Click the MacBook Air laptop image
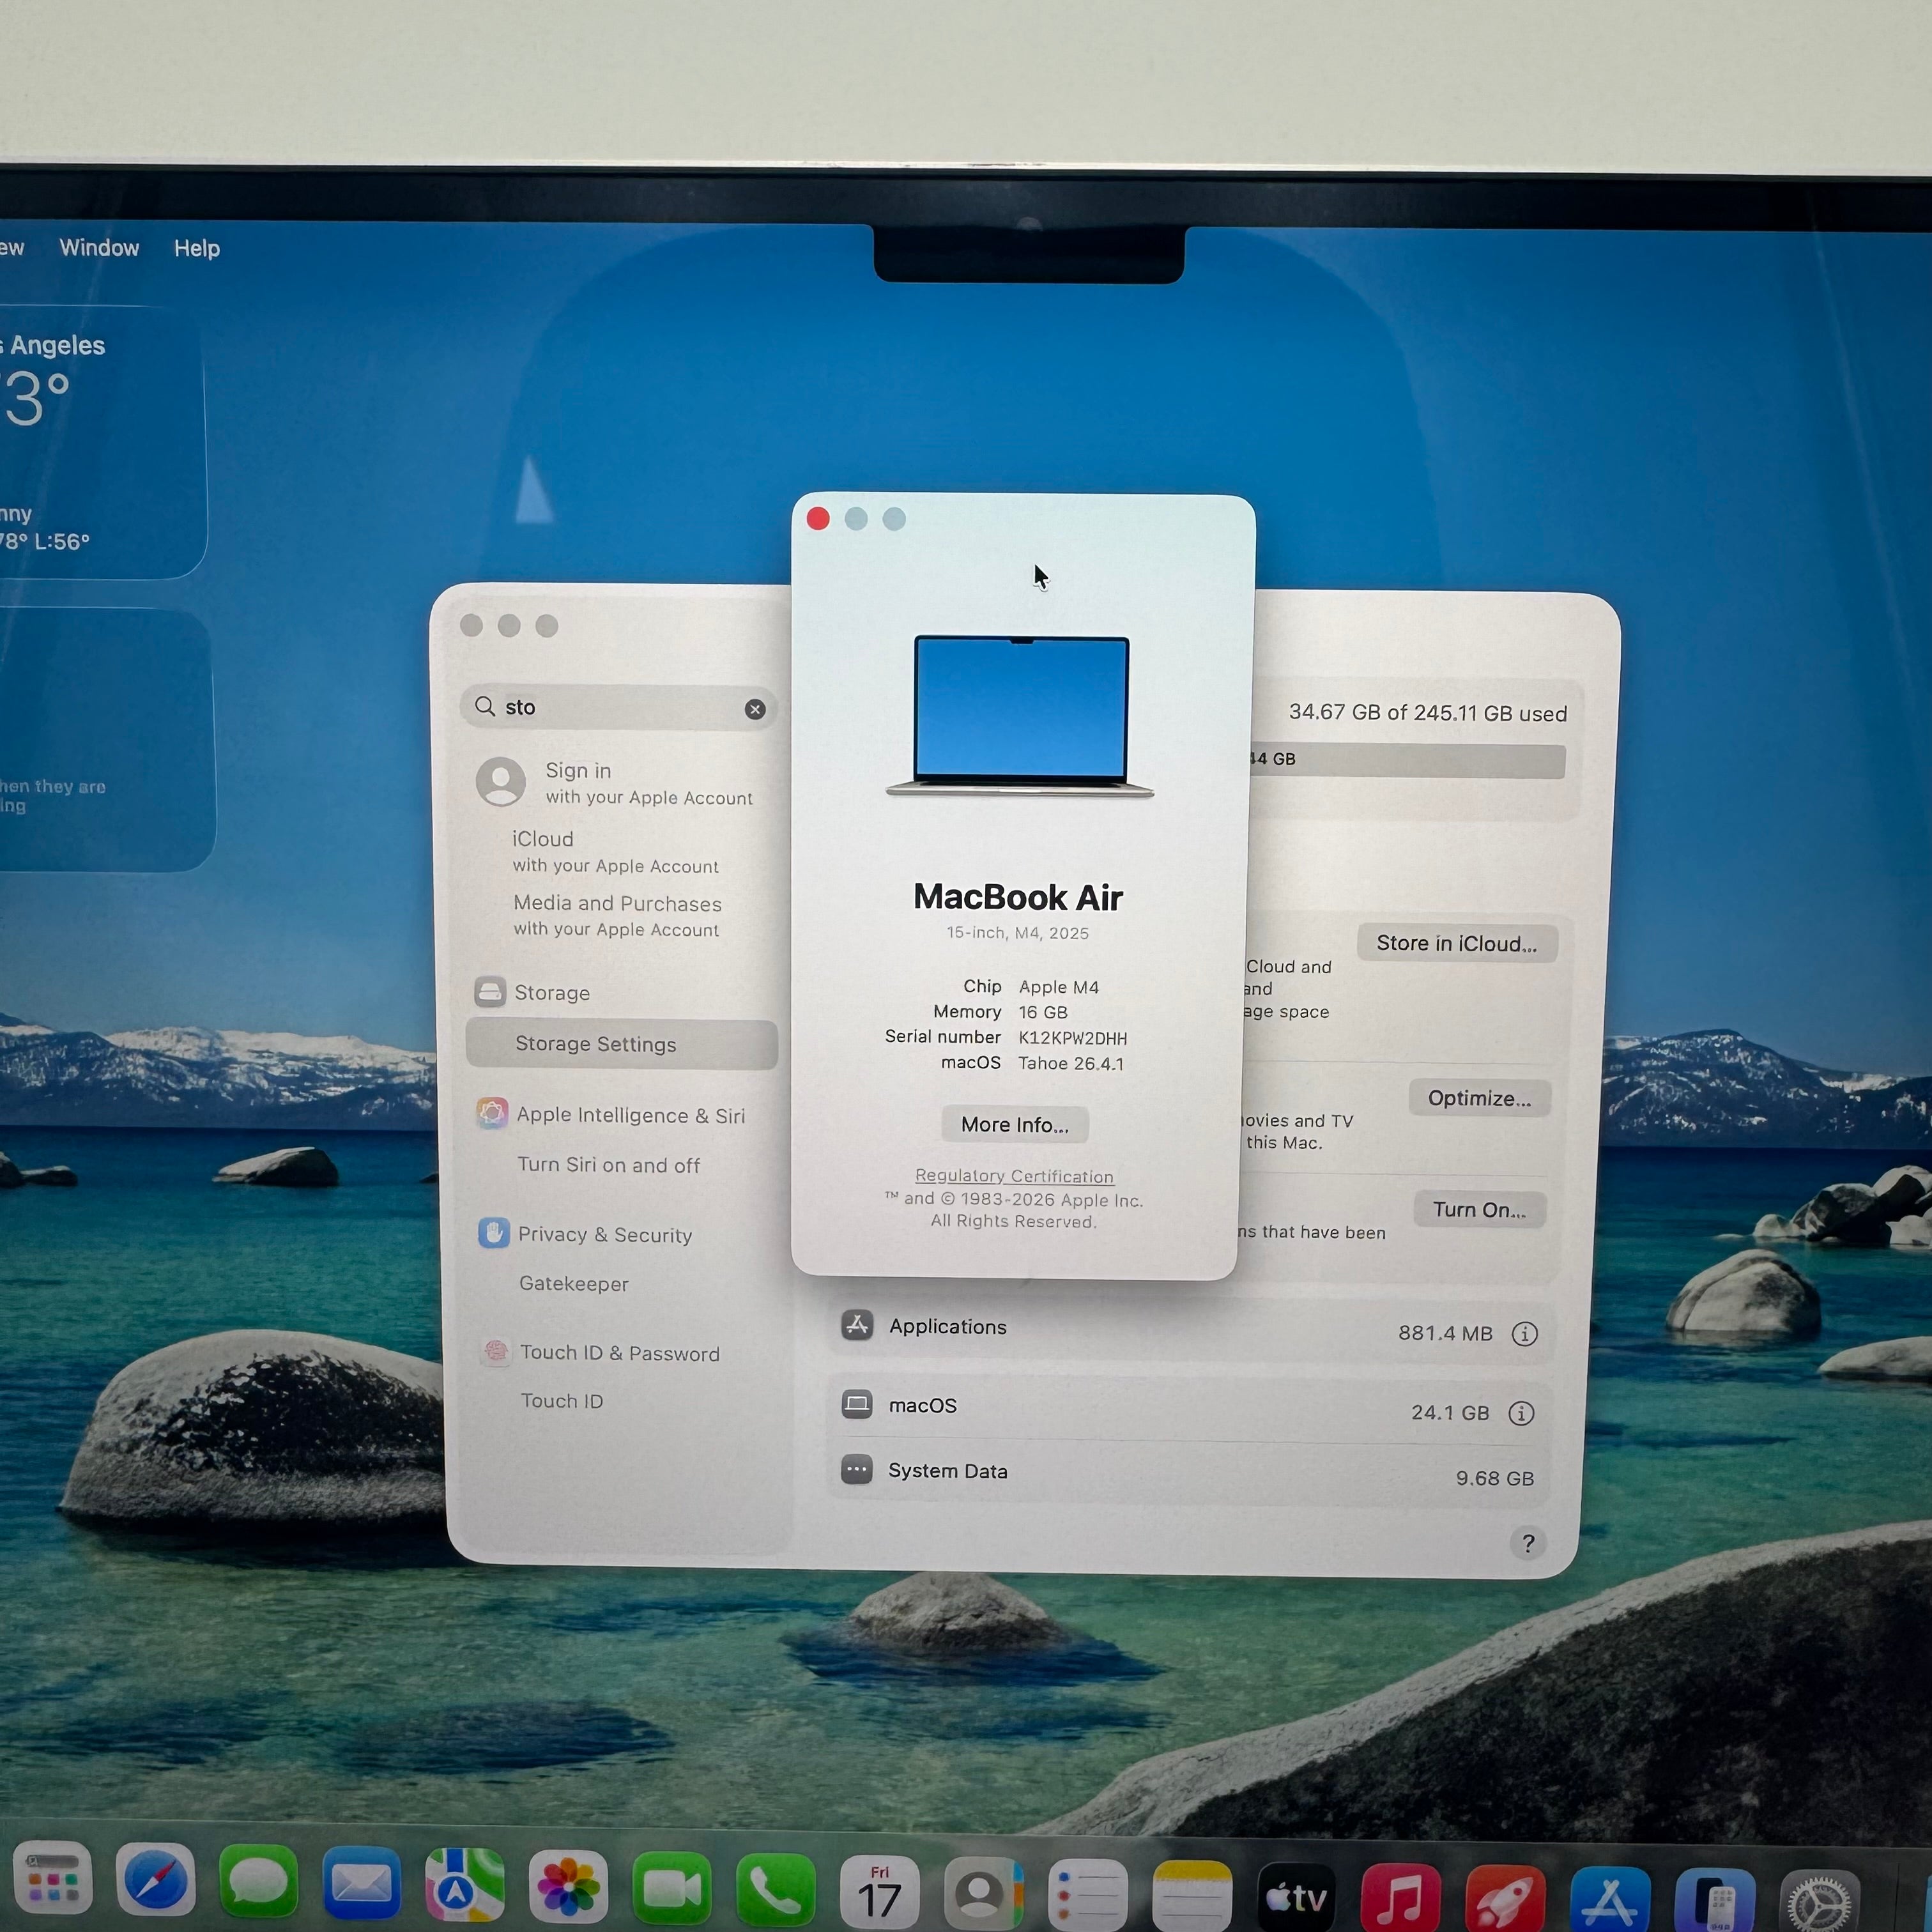The image size is (1932, 1932). pos(1020,716)
